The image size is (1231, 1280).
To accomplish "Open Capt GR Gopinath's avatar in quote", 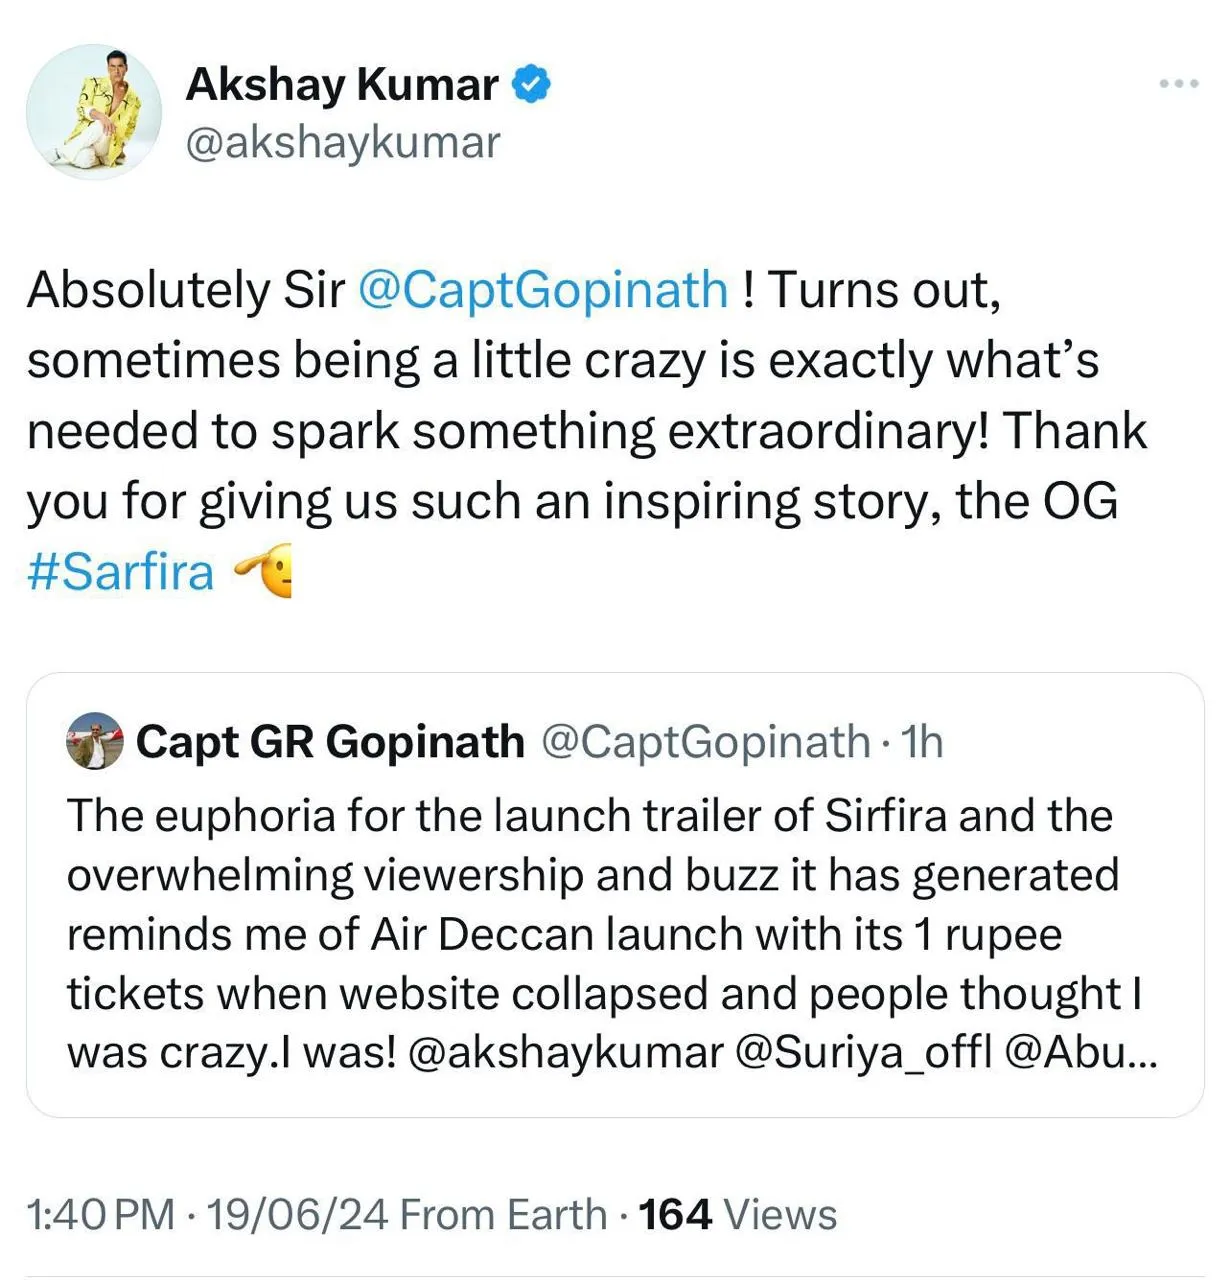I will pyautogui.click(x=95, y=741).
